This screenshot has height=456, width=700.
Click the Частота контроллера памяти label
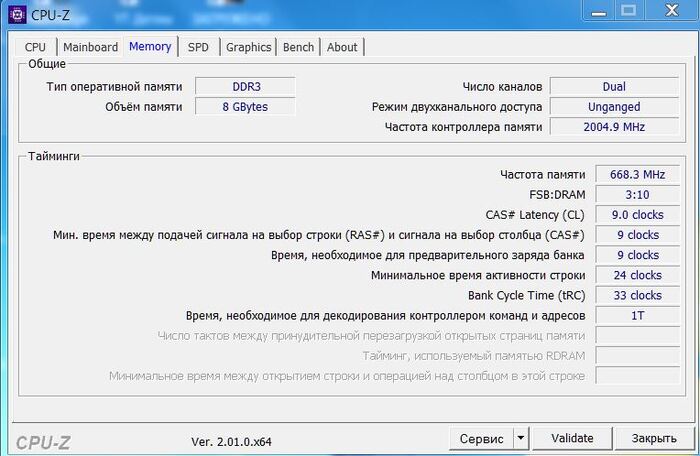[x=463, y=127]
